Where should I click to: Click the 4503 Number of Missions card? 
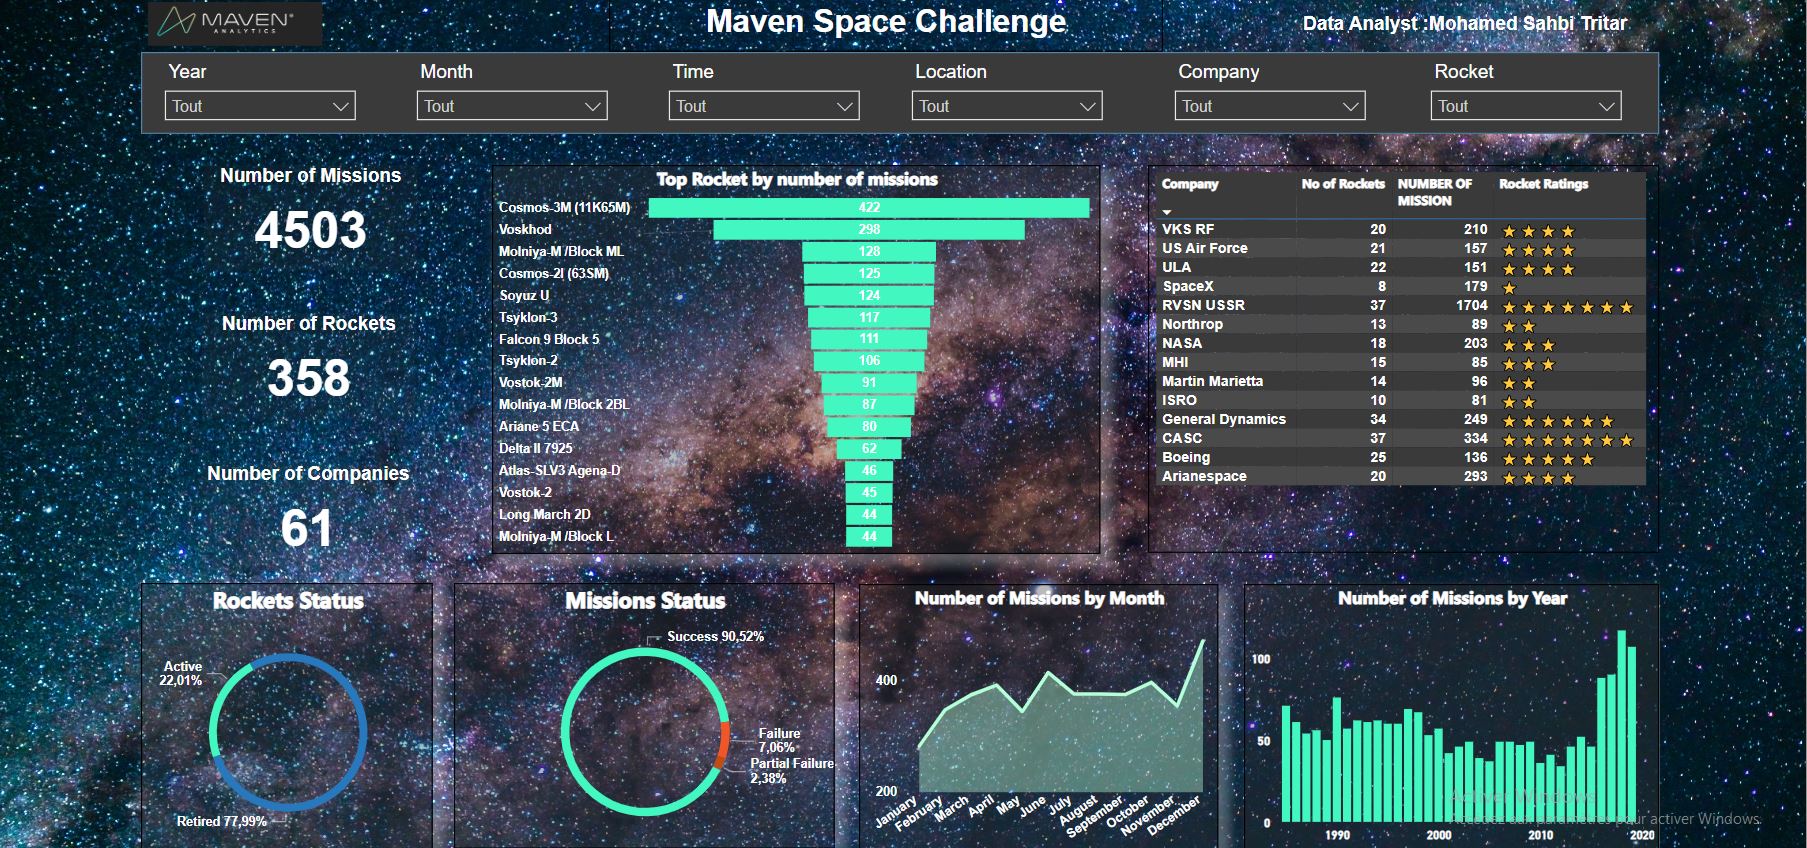310,230
